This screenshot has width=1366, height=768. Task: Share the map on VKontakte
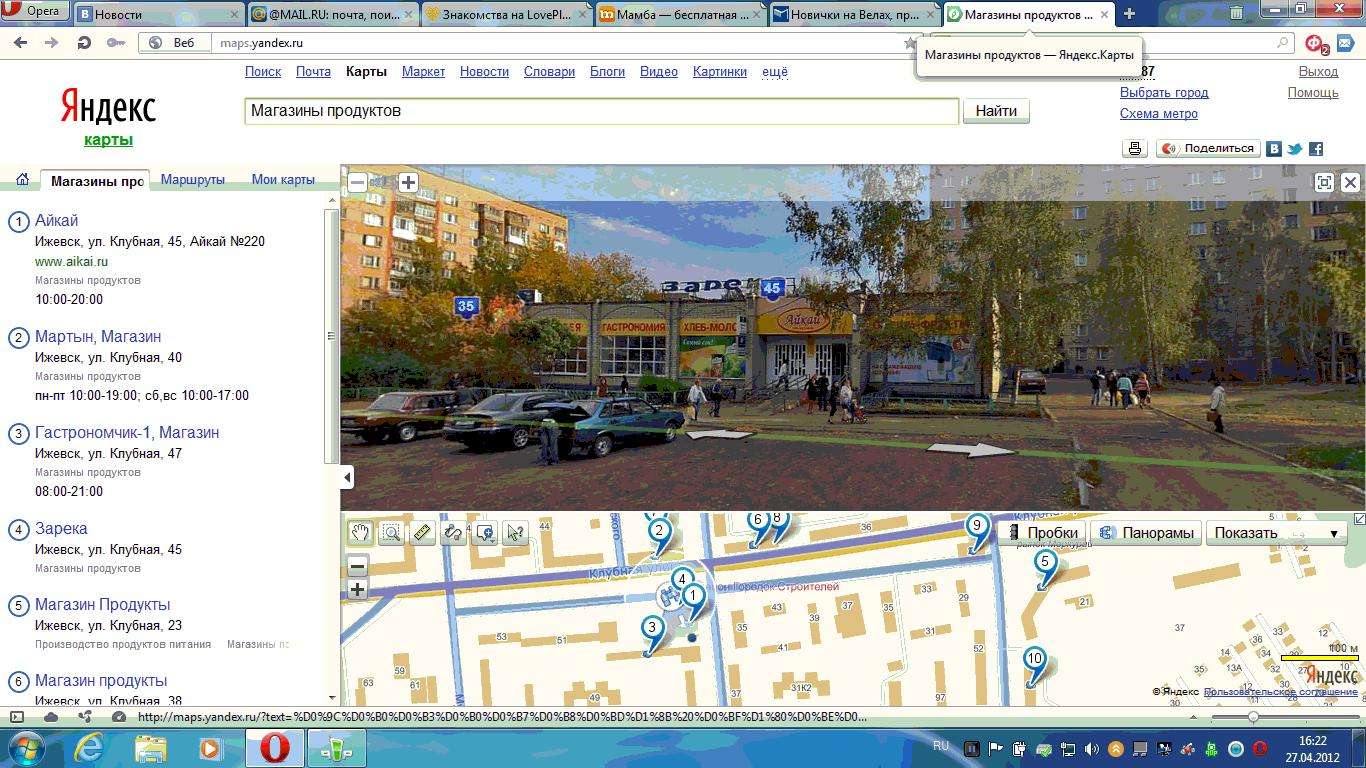tap(1274, 148)
